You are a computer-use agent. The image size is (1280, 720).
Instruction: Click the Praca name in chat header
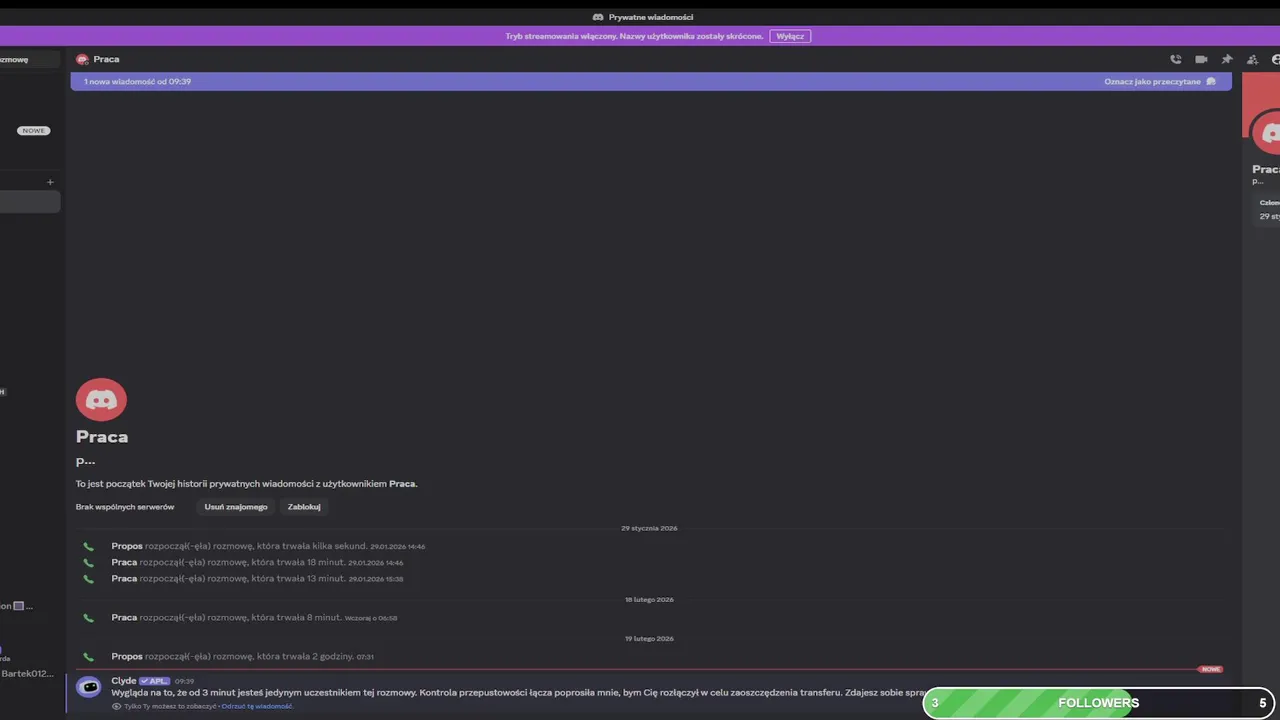pyautogui.click(x=106, y=59)
